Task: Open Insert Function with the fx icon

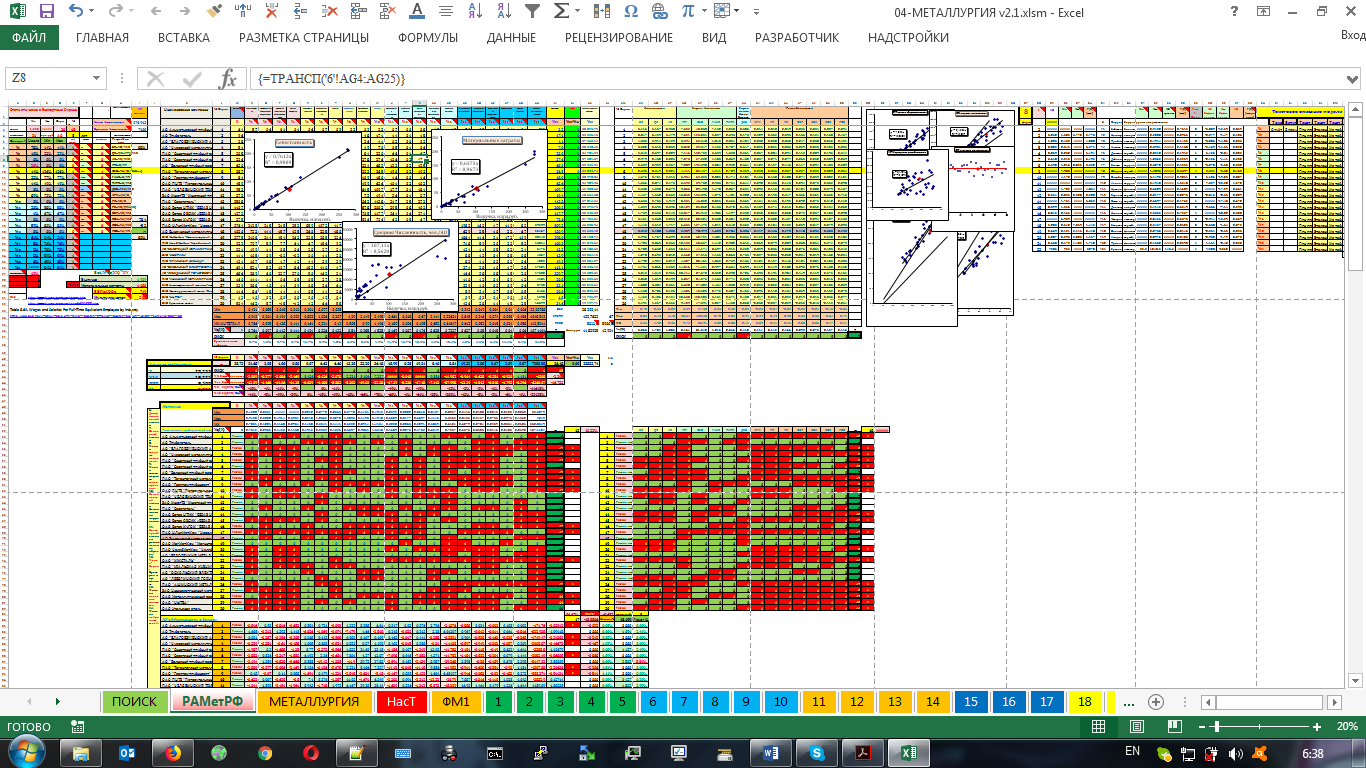Action: [228, 79]
